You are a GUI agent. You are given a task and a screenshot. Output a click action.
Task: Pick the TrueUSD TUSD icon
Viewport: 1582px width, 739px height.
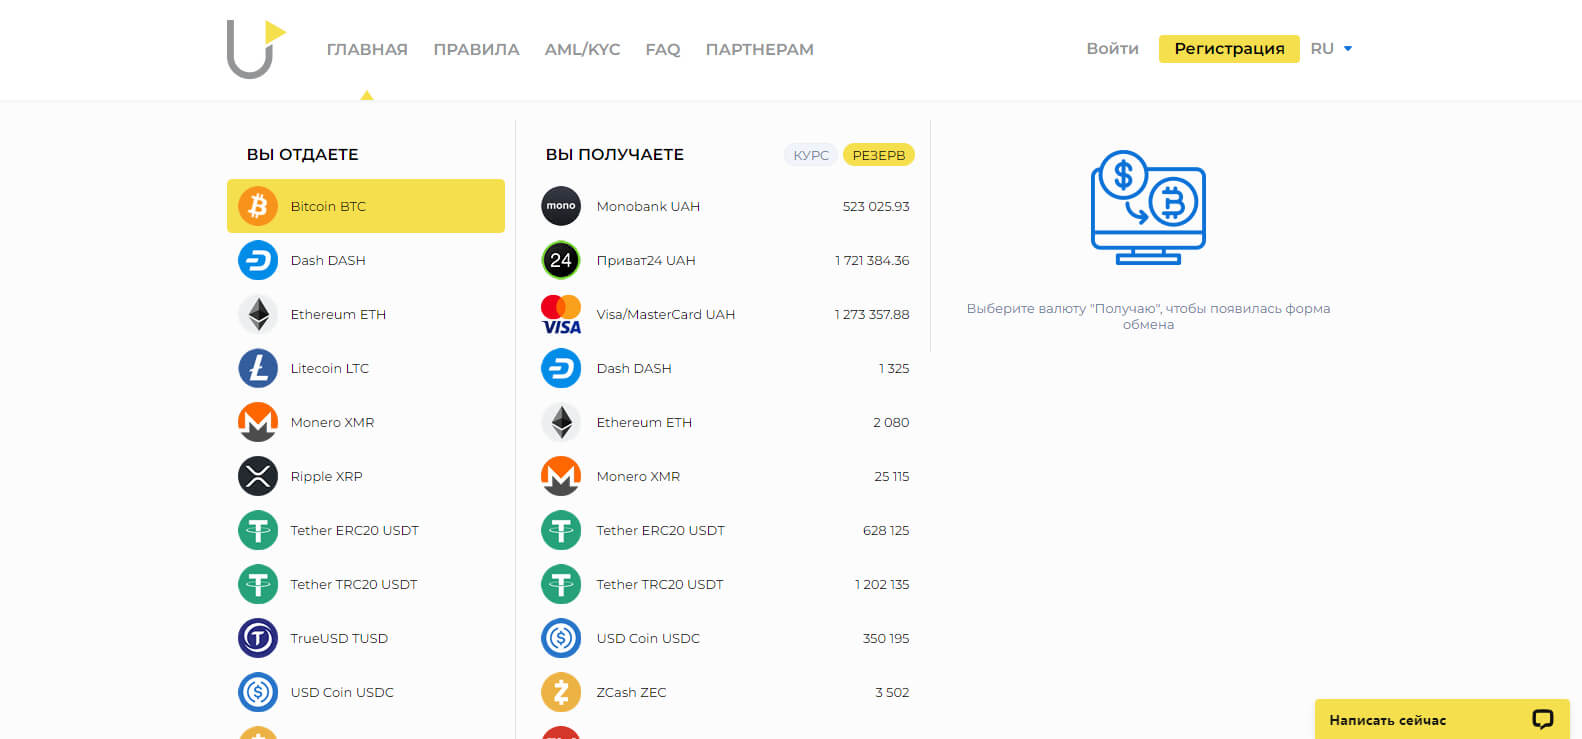(258, 638)
